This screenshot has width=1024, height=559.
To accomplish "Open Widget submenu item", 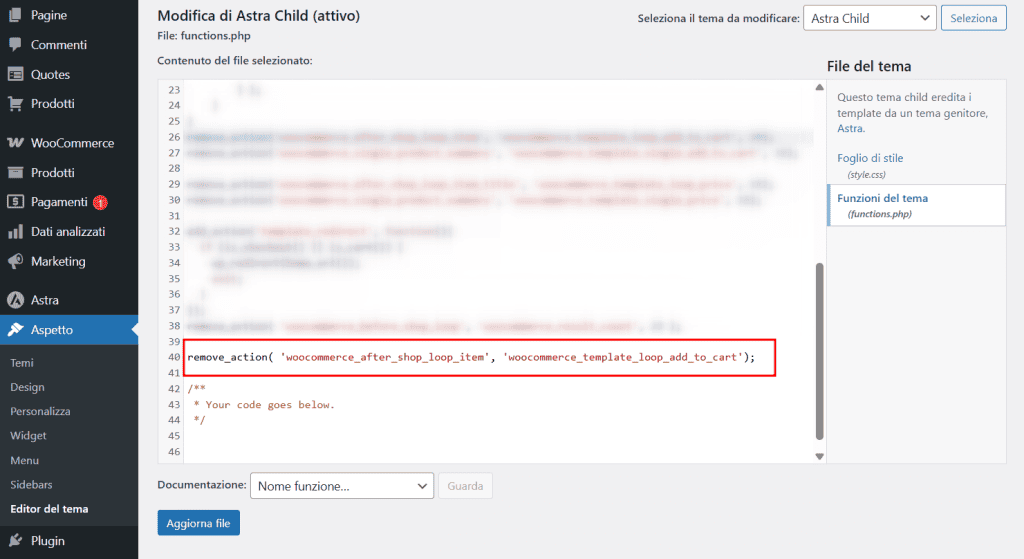I will coord(28,436).
